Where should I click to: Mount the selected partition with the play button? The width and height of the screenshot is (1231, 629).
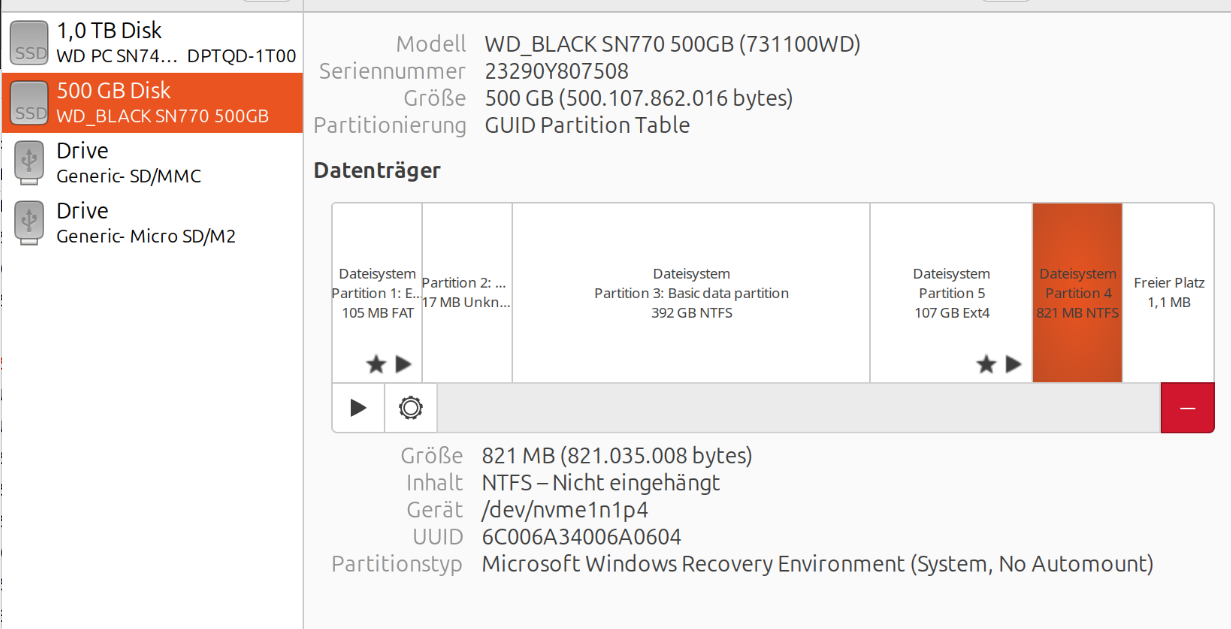pyautogui.click(x=358, y=408)
